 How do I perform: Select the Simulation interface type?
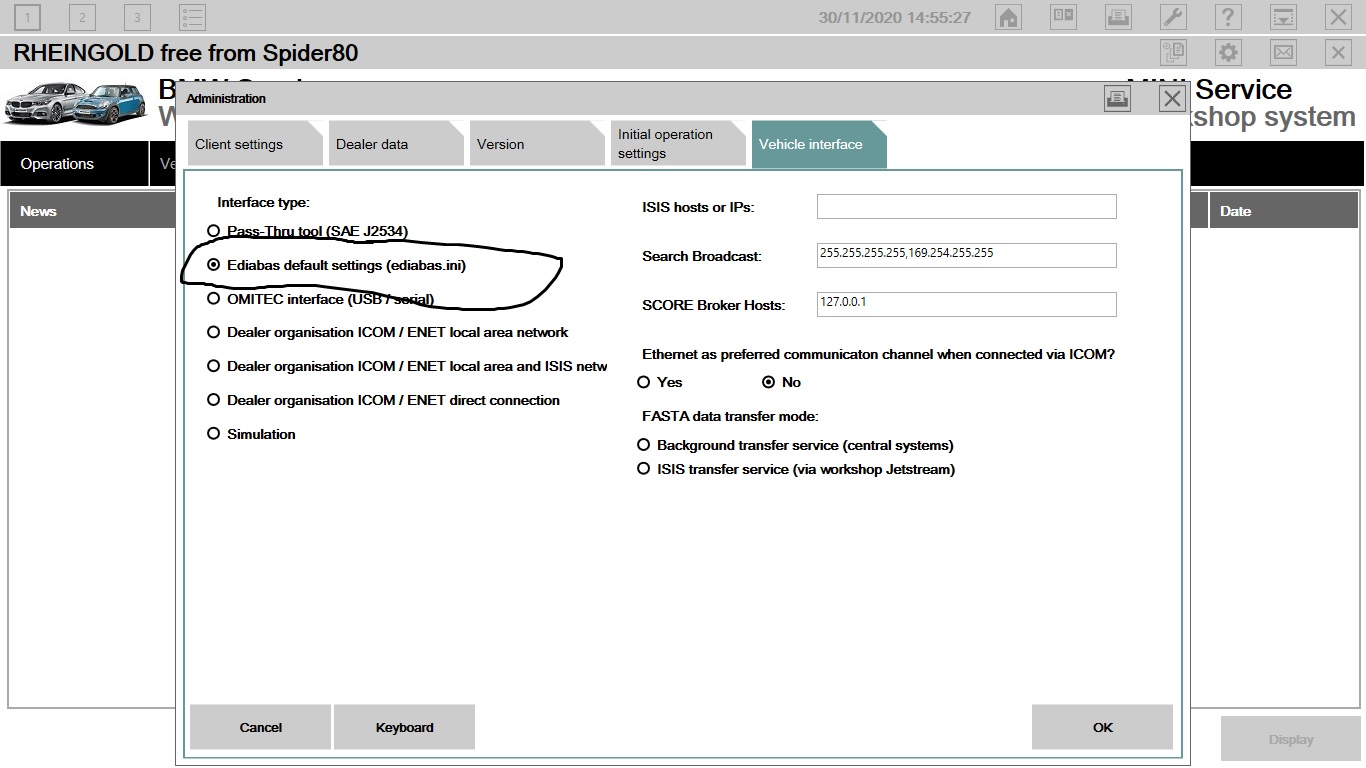point(252,434)
